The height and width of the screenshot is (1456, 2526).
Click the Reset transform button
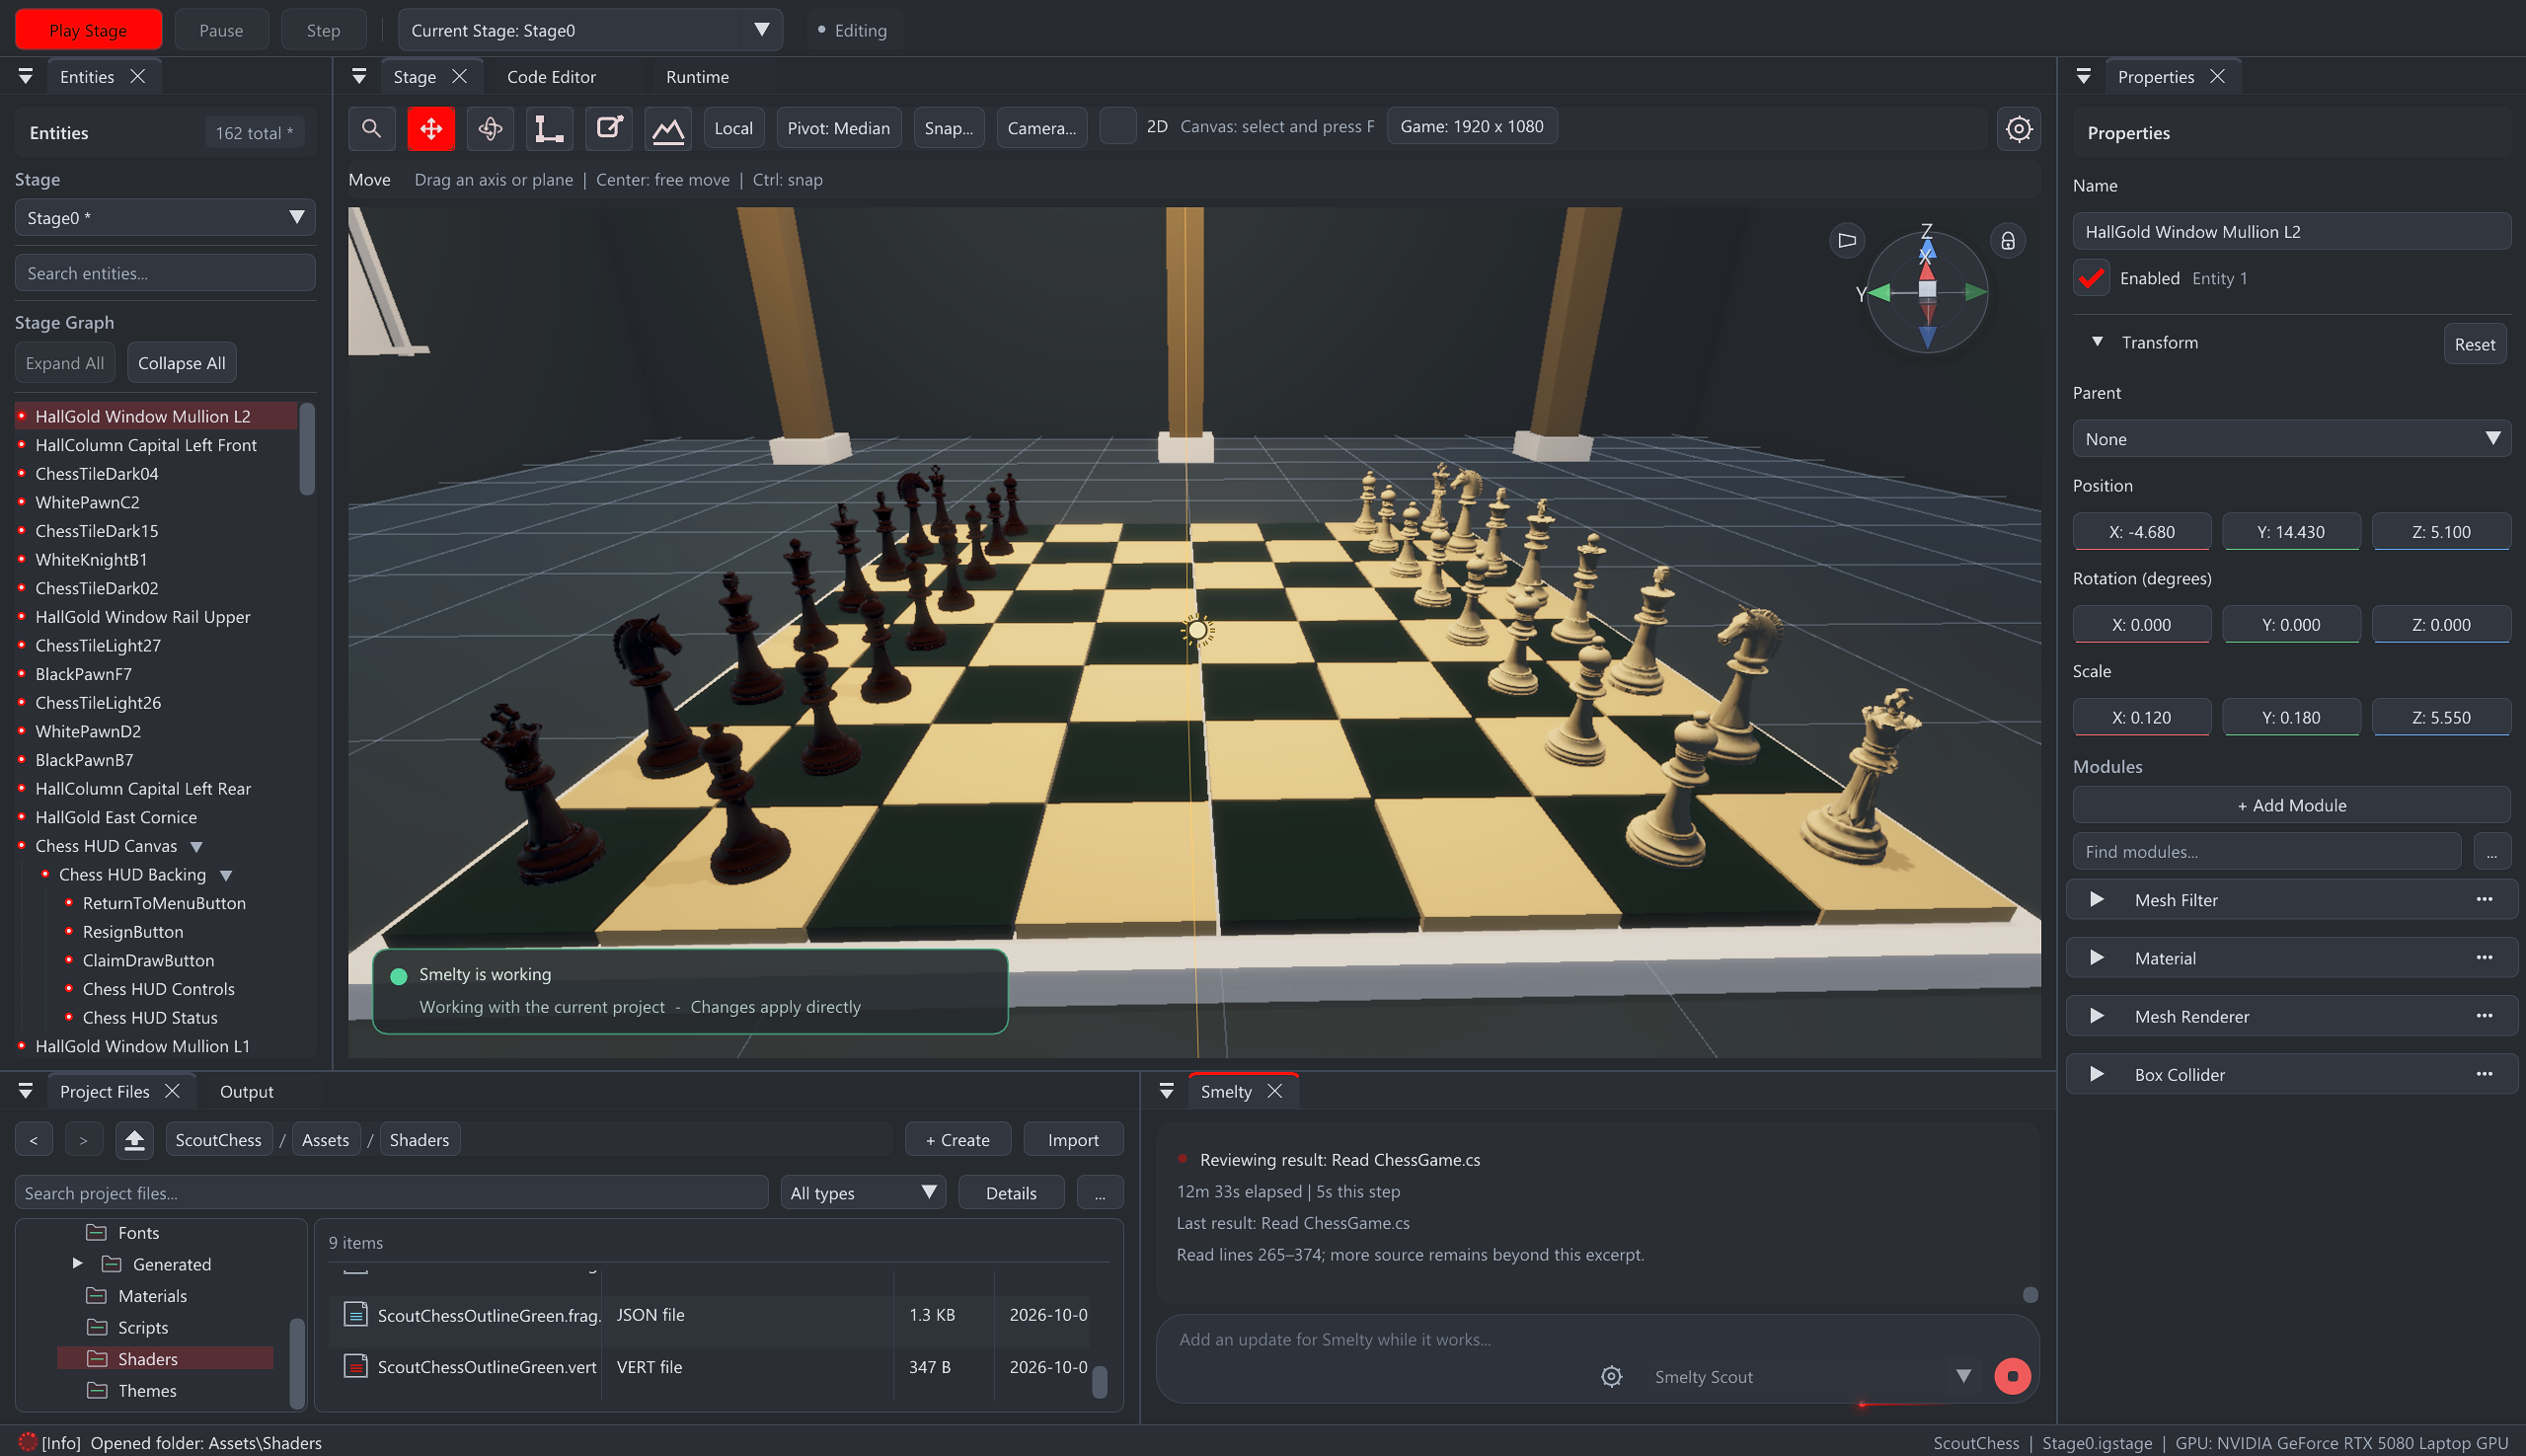tap(2474, 344)
